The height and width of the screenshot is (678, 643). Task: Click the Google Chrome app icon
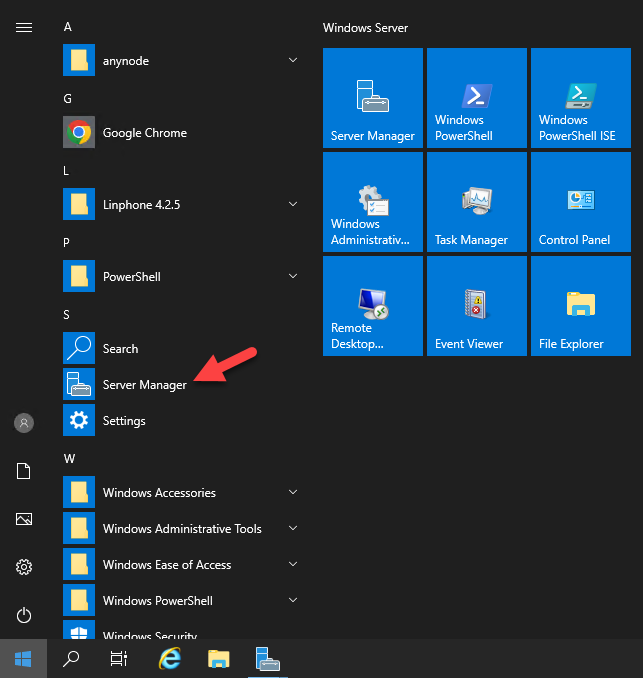(x=79, y=132)
